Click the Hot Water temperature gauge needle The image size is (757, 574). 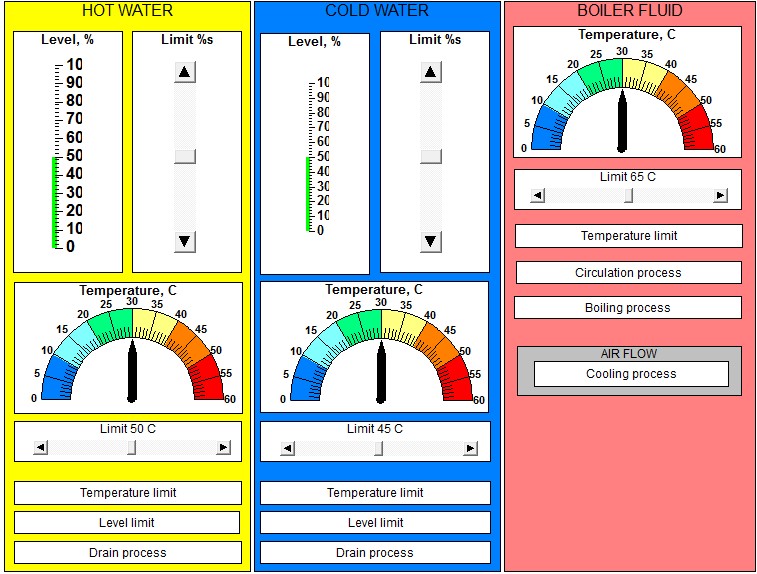[x=132, y=371]
